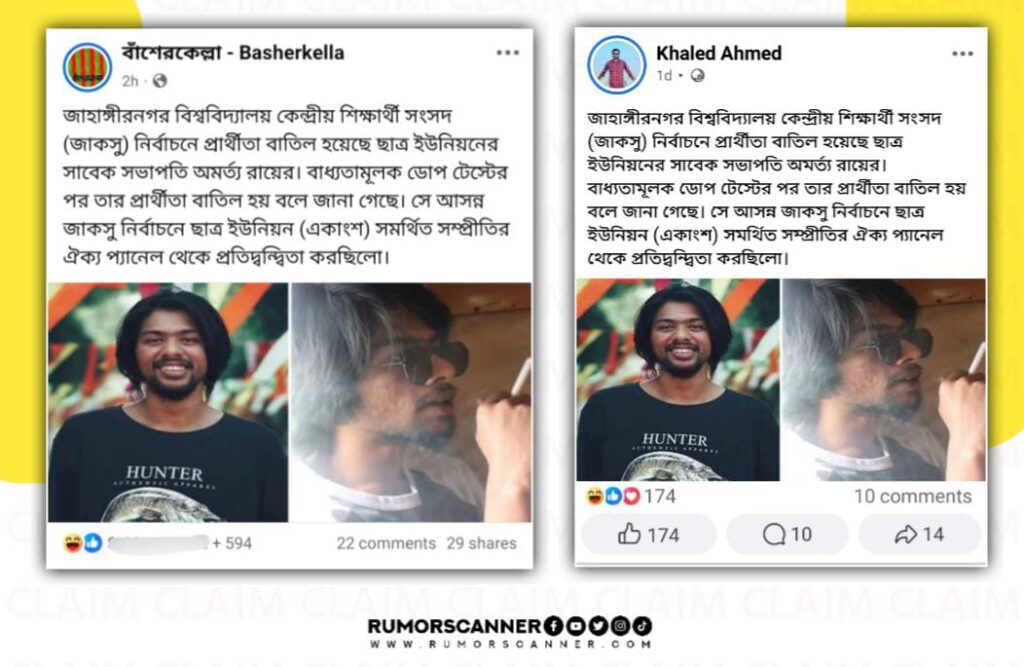The image size is (1024, 667).
Task: Open the HUNTER shirt photo in the left post
Action: click(x=168, y=402)
